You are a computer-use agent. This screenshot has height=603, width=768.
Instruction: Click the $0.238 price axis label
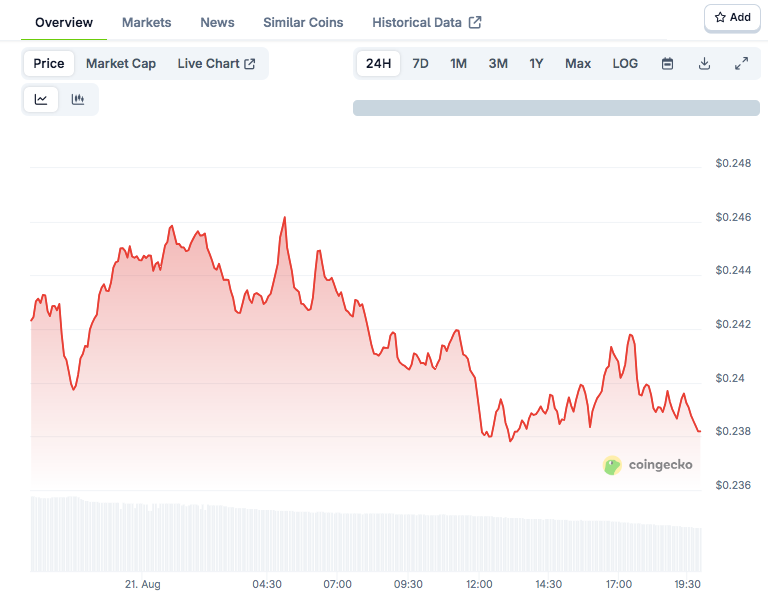(733, 431)
